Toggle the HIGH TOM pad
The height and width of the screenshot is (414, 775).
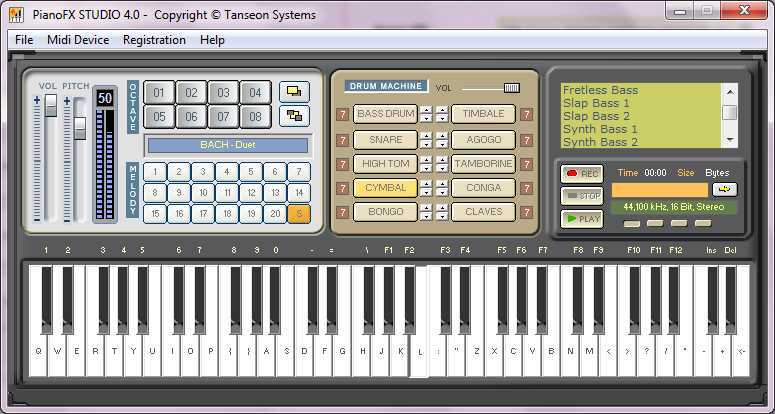pyautogui.click(x=386, y=164)
